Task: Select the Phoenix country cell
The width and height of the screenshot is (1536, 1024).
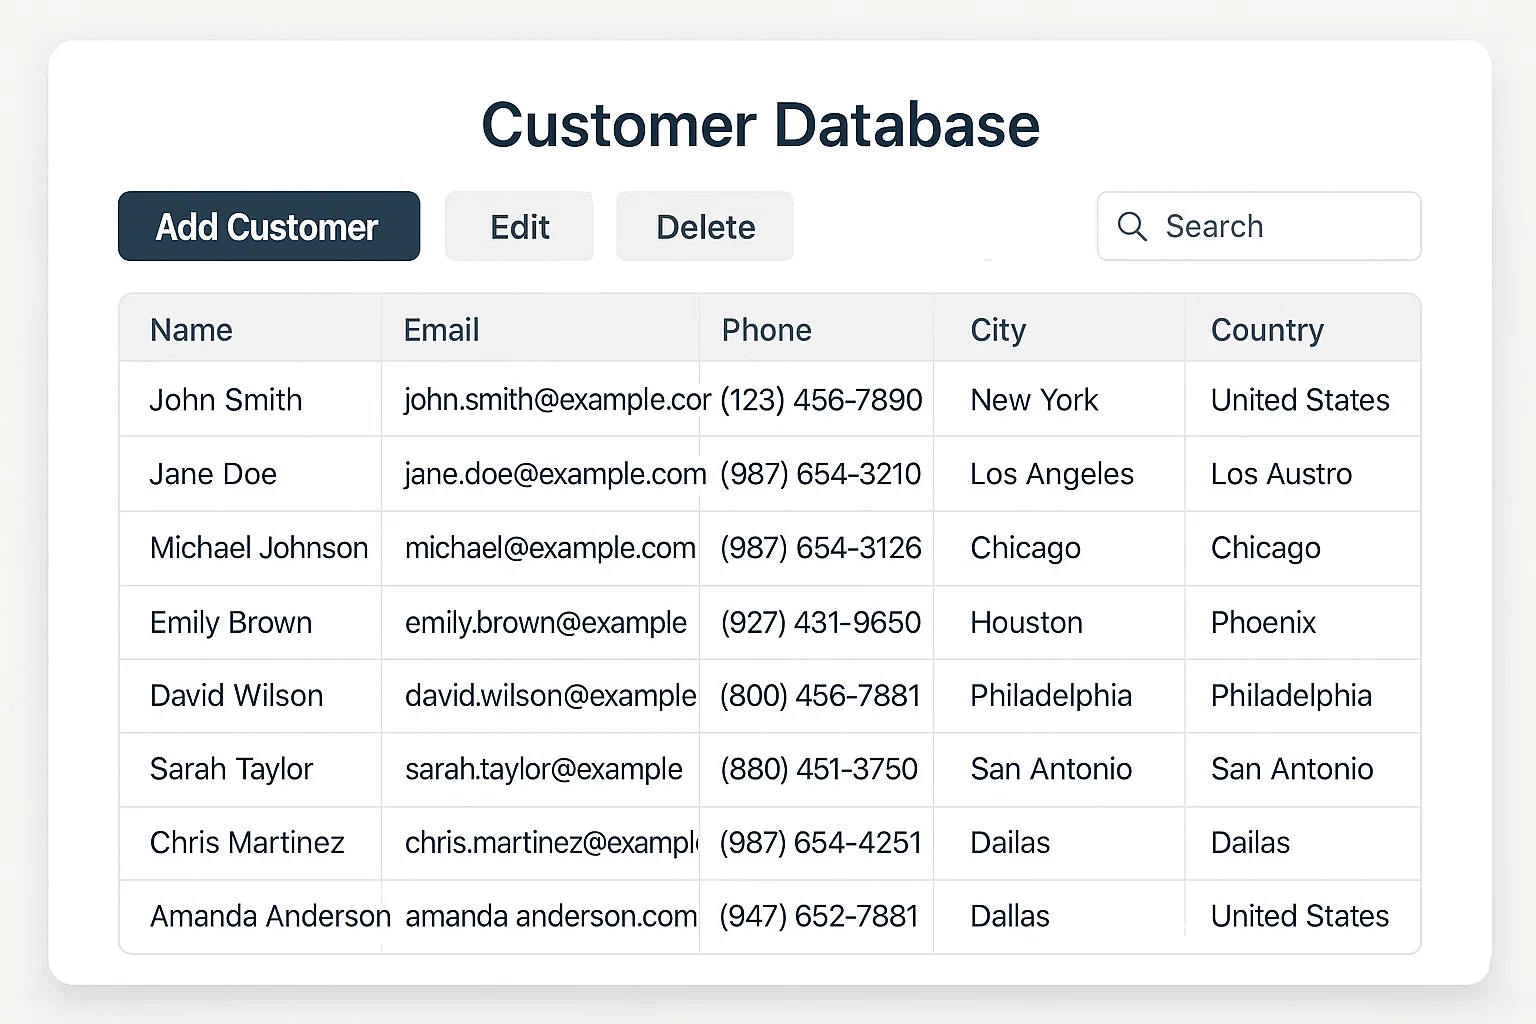Action: click(1303, 622)
